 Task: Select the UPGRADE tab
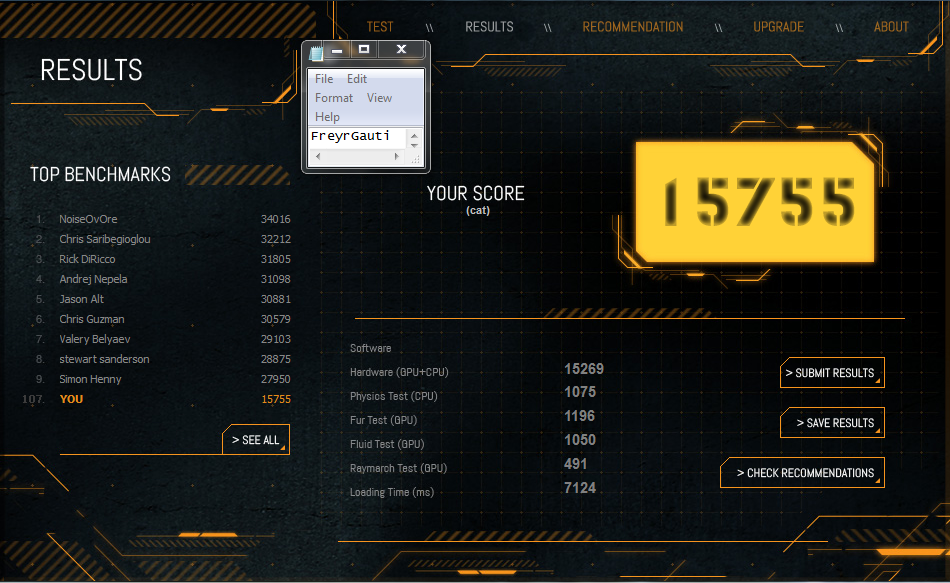[x=778, y=27]
